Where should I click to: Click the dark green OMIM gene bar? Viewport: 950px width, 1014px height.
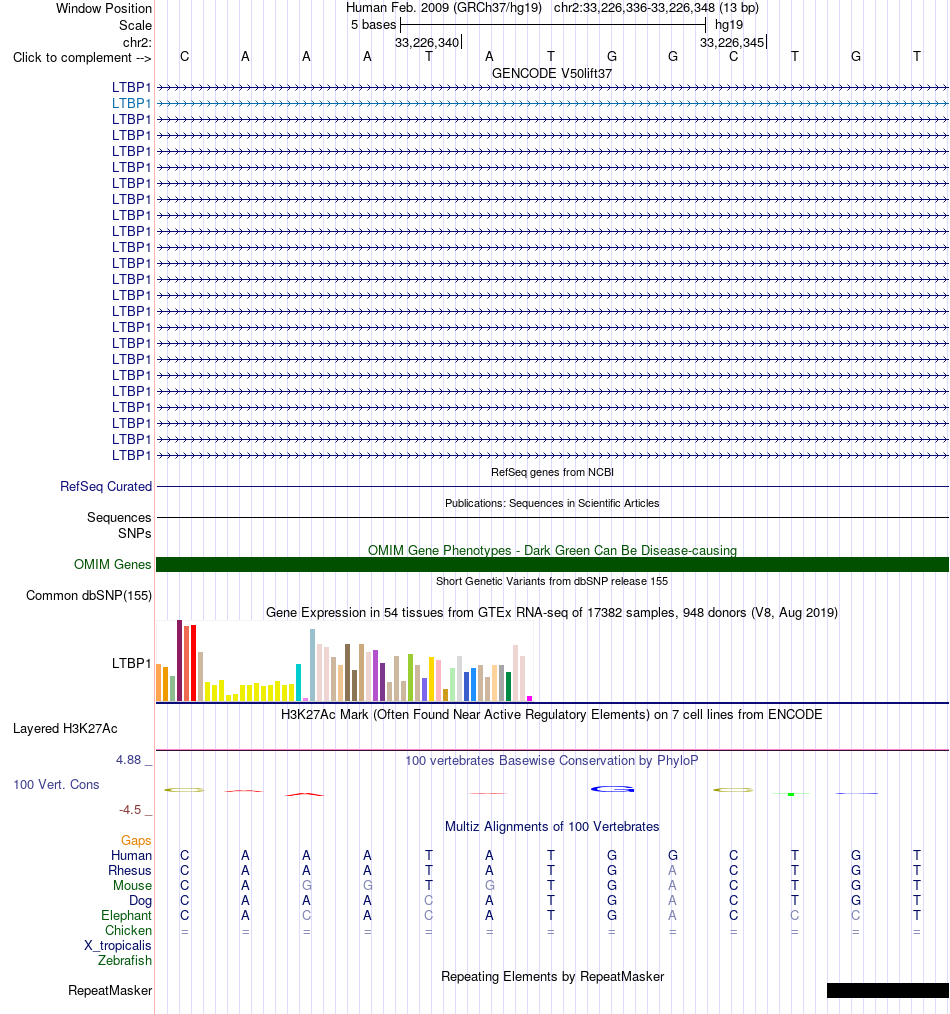[x=553, y=565]
